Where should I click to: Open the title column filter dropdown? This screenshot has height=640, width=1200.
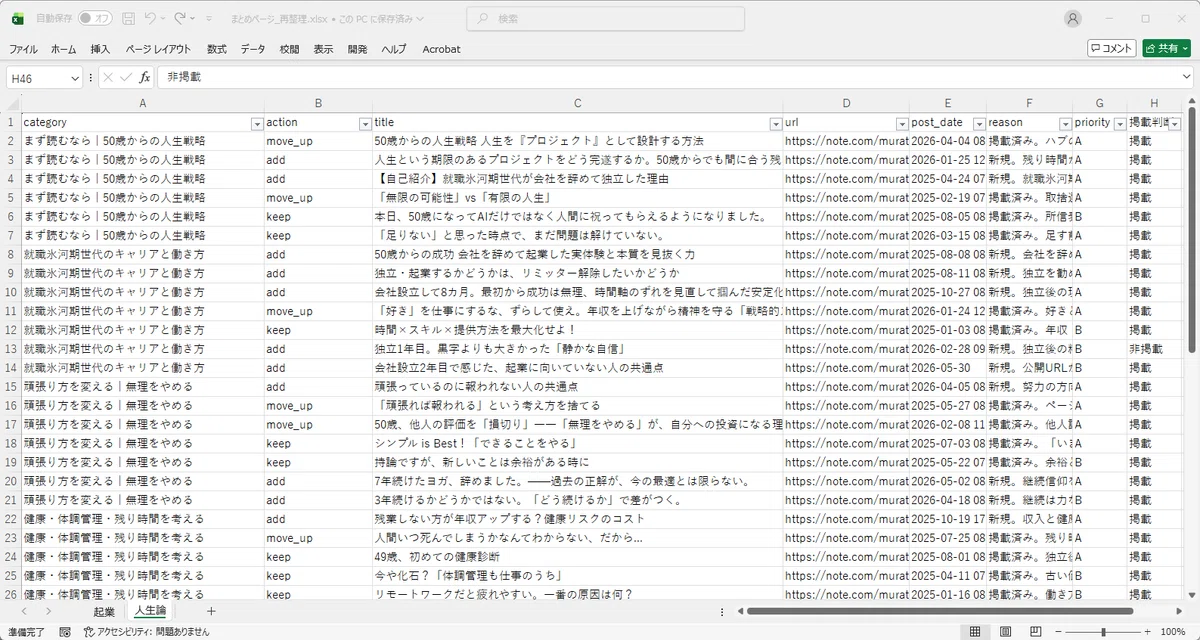775,123
